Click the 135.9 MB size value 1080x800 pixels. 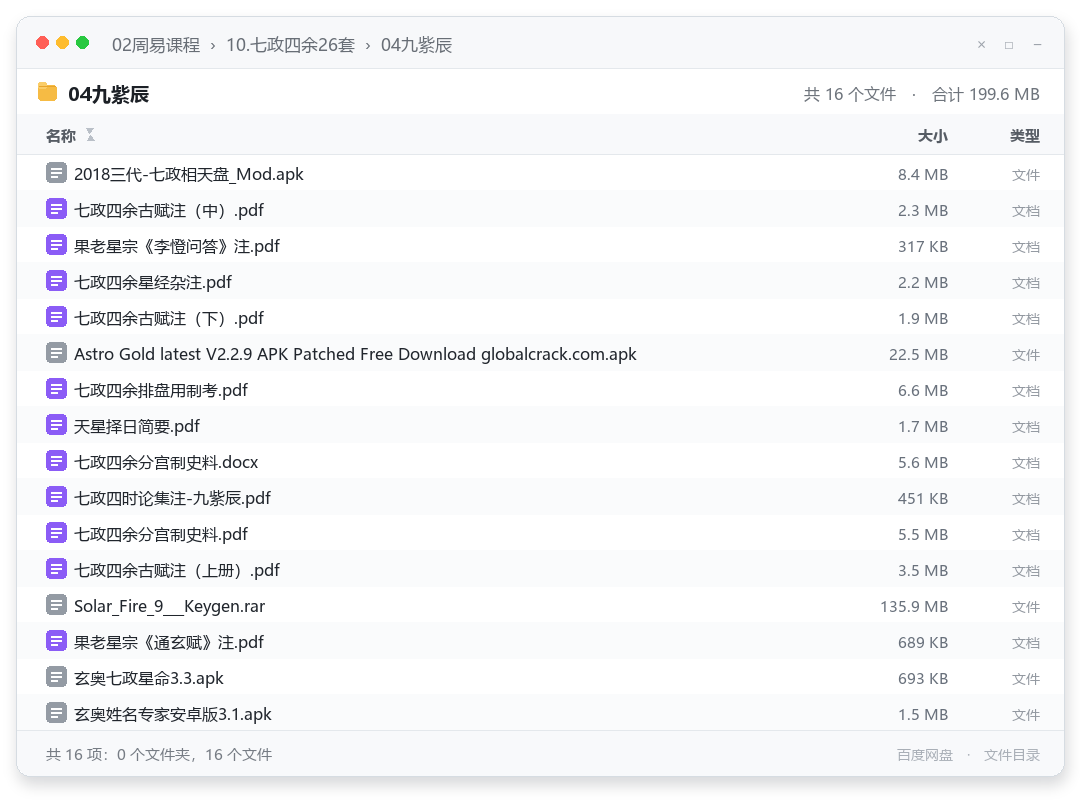click(x=914, y=606)
